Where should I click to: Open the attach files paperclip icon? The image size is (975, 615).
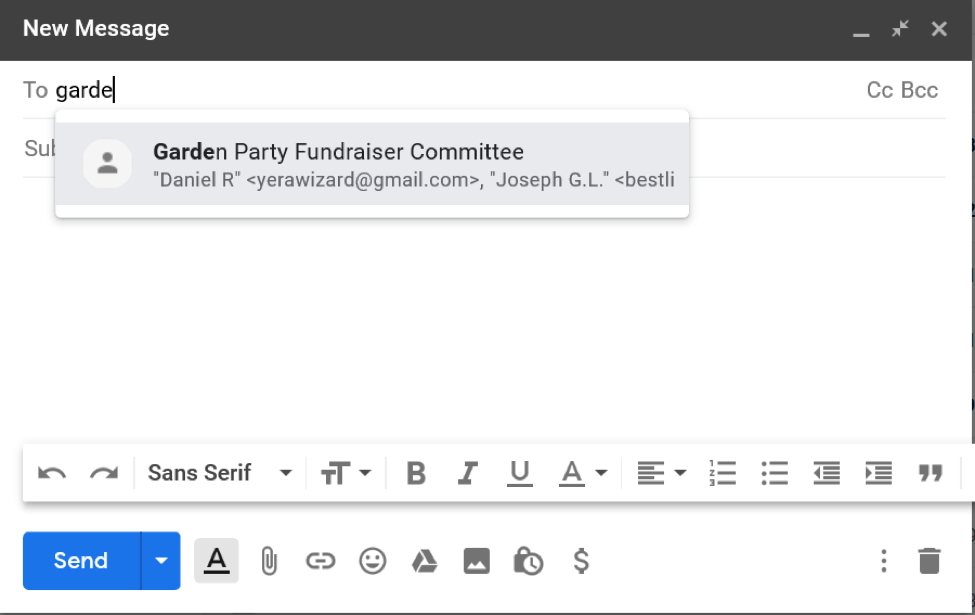click(270, 561)
